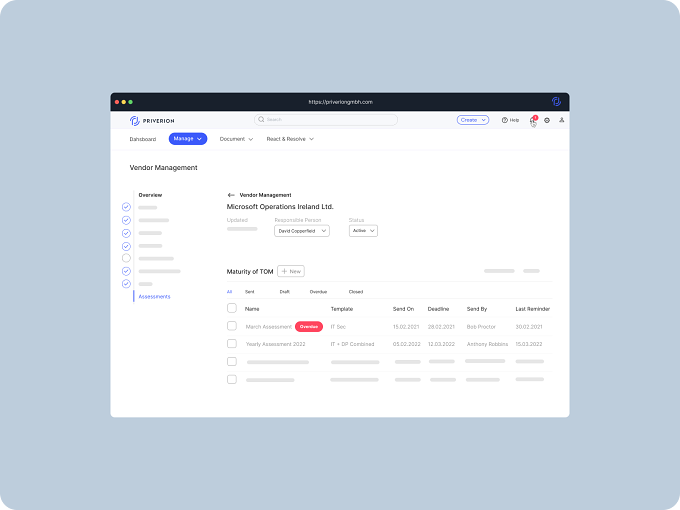The height and width of the screenshot is (510, 680).
Task: Click in the Search input field
Action: pos(326,120)
